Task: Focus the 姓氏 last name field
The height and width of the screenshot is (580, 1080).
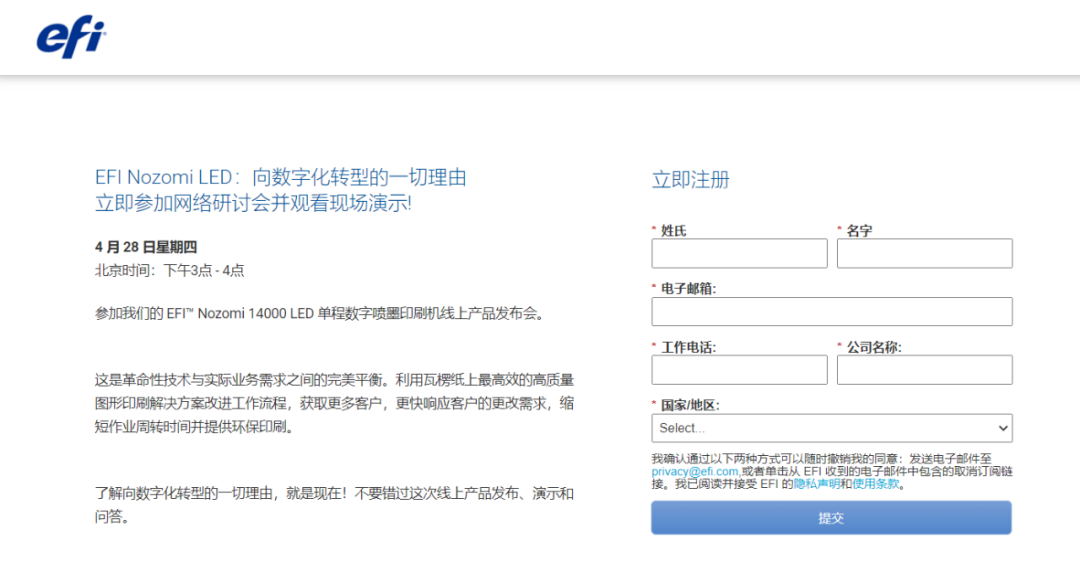Action: click(739, 253)
